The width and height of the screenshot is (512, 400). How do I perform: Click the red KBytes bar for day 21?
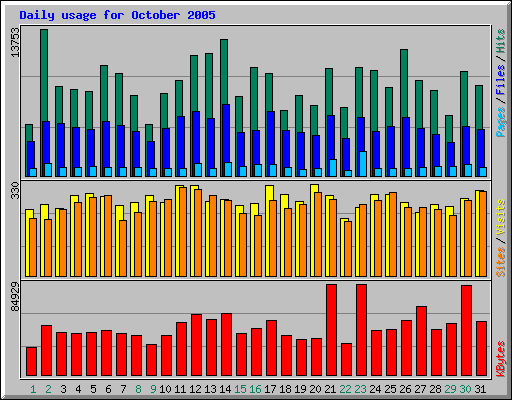pyautogui.click(x=331, y=330)
